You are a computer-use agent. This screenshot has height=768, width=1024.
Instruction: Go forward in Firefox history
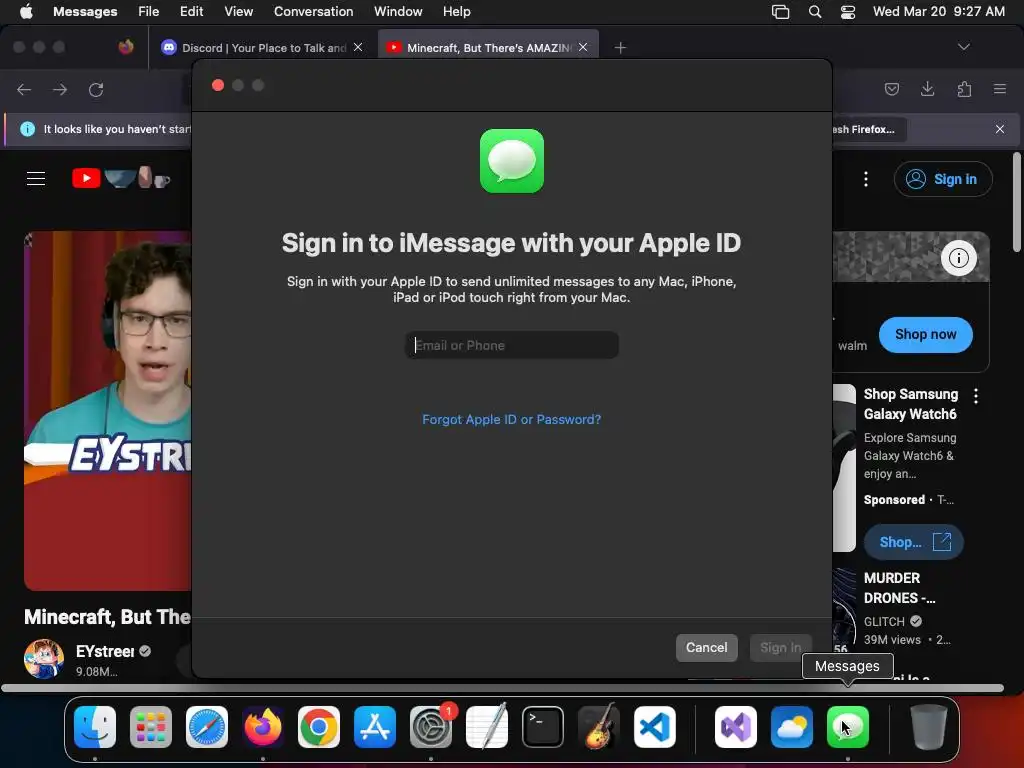click(60, 89)
